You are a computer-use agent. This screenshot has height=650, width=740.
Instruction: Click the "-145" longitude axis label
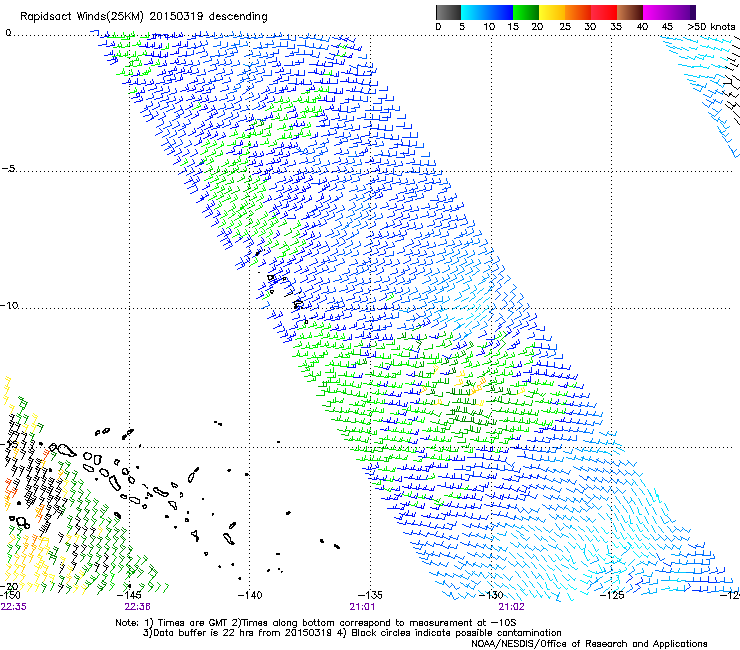(129, 595)
